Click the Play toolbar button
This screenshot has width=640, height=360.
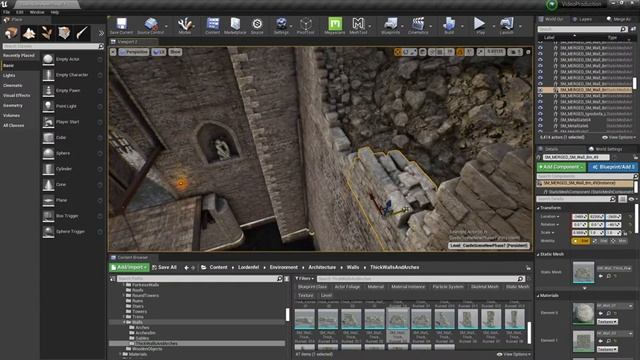pyautogui.click(x=480, y=25)
